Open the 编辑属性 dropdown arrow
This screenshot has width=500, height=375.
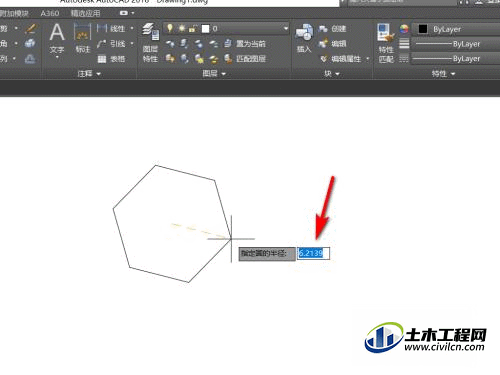pyautogui.click(x=368, y=59)
